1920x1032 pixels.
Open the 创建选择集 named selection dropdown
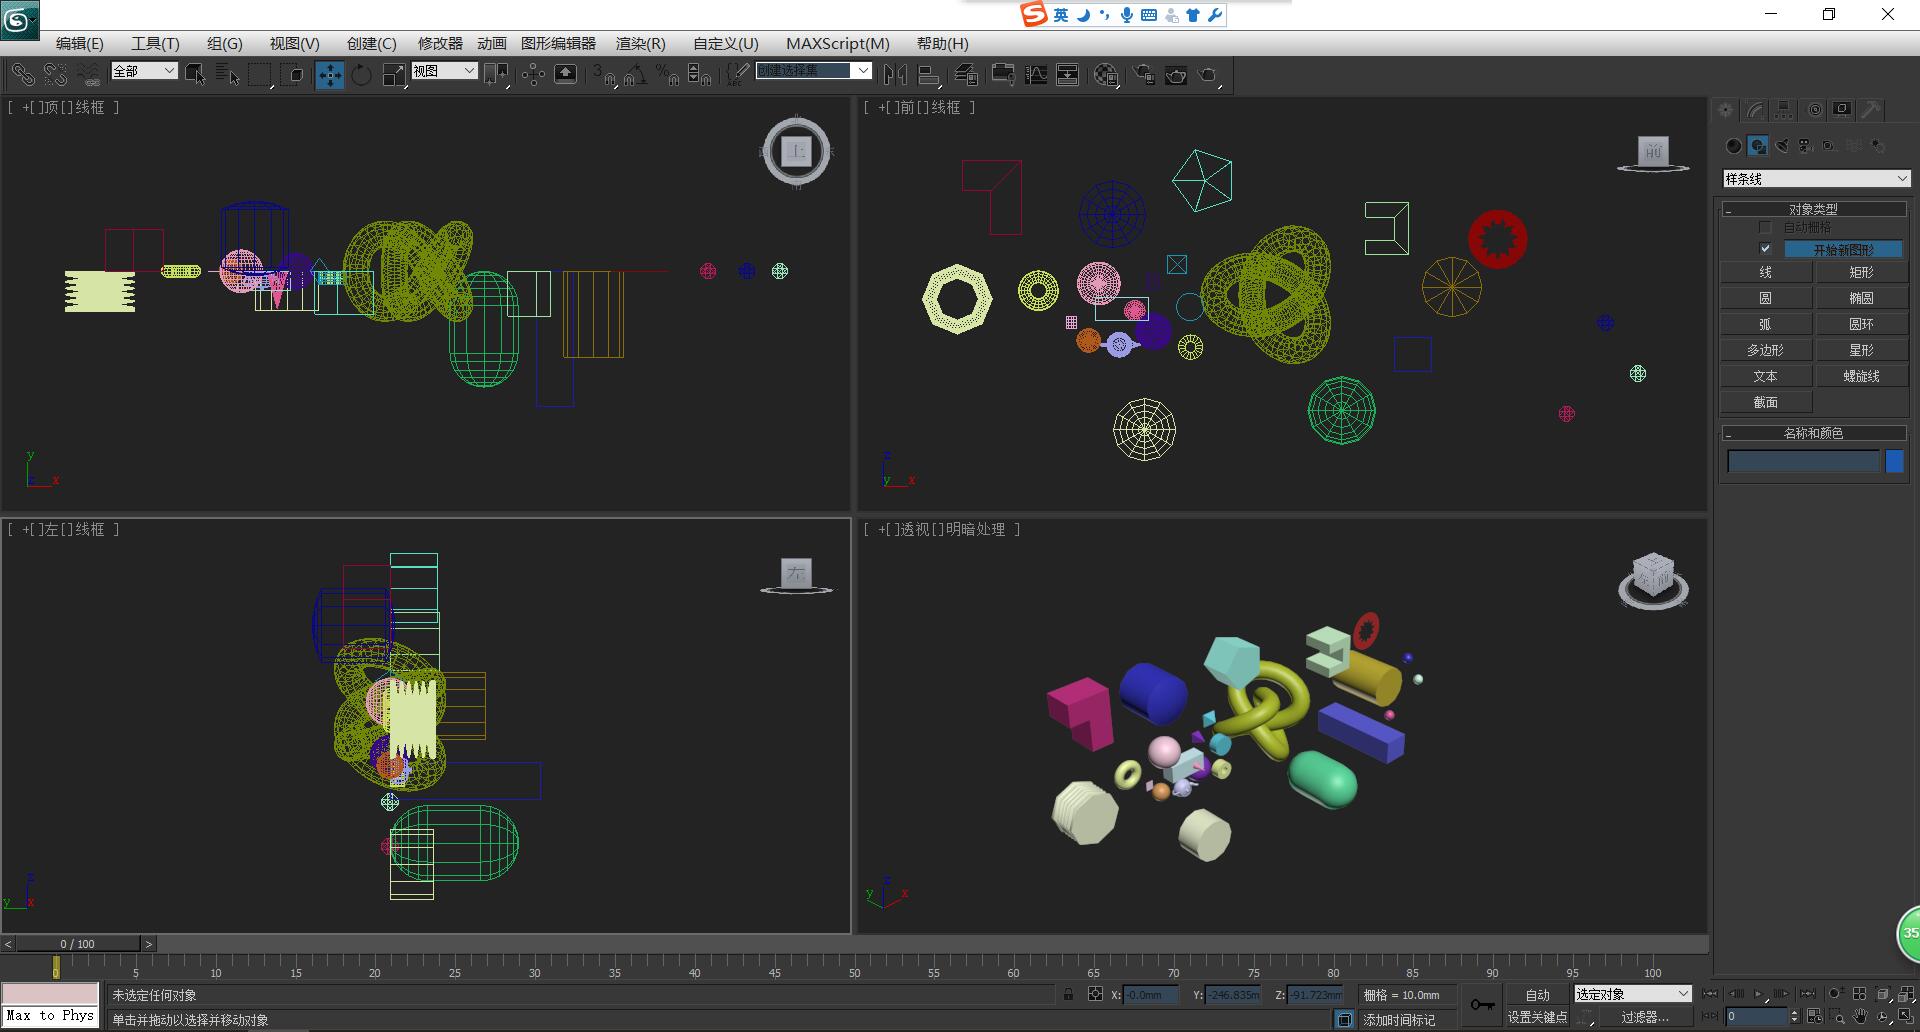[x=813, y=70]
